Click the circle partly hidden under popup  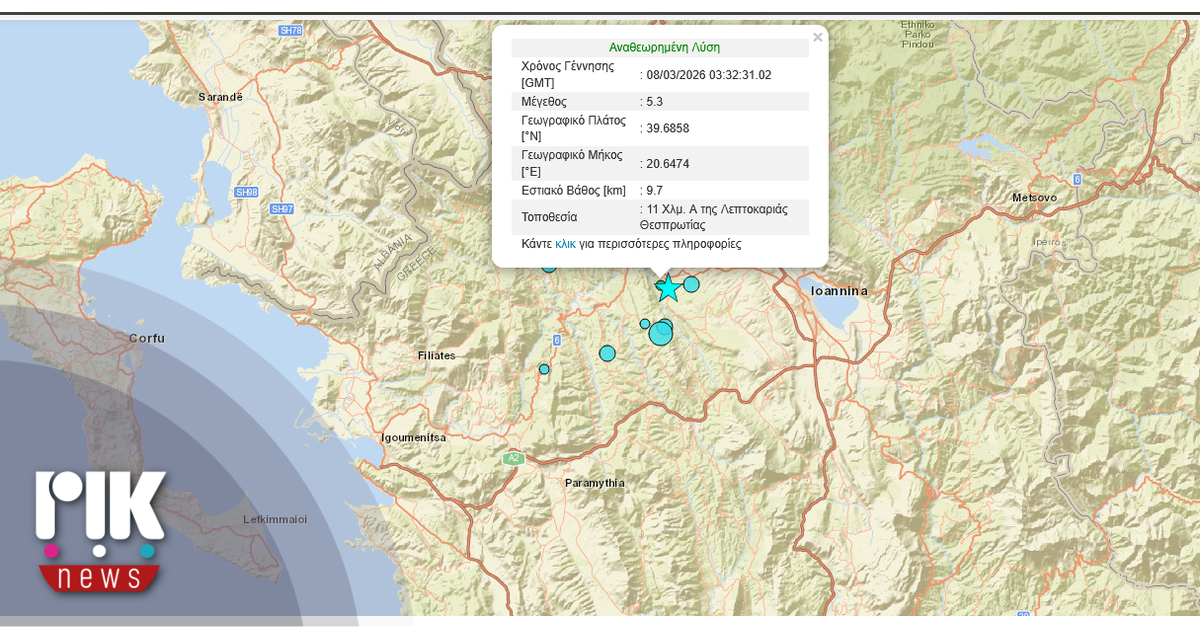click(x=549, y=267)
